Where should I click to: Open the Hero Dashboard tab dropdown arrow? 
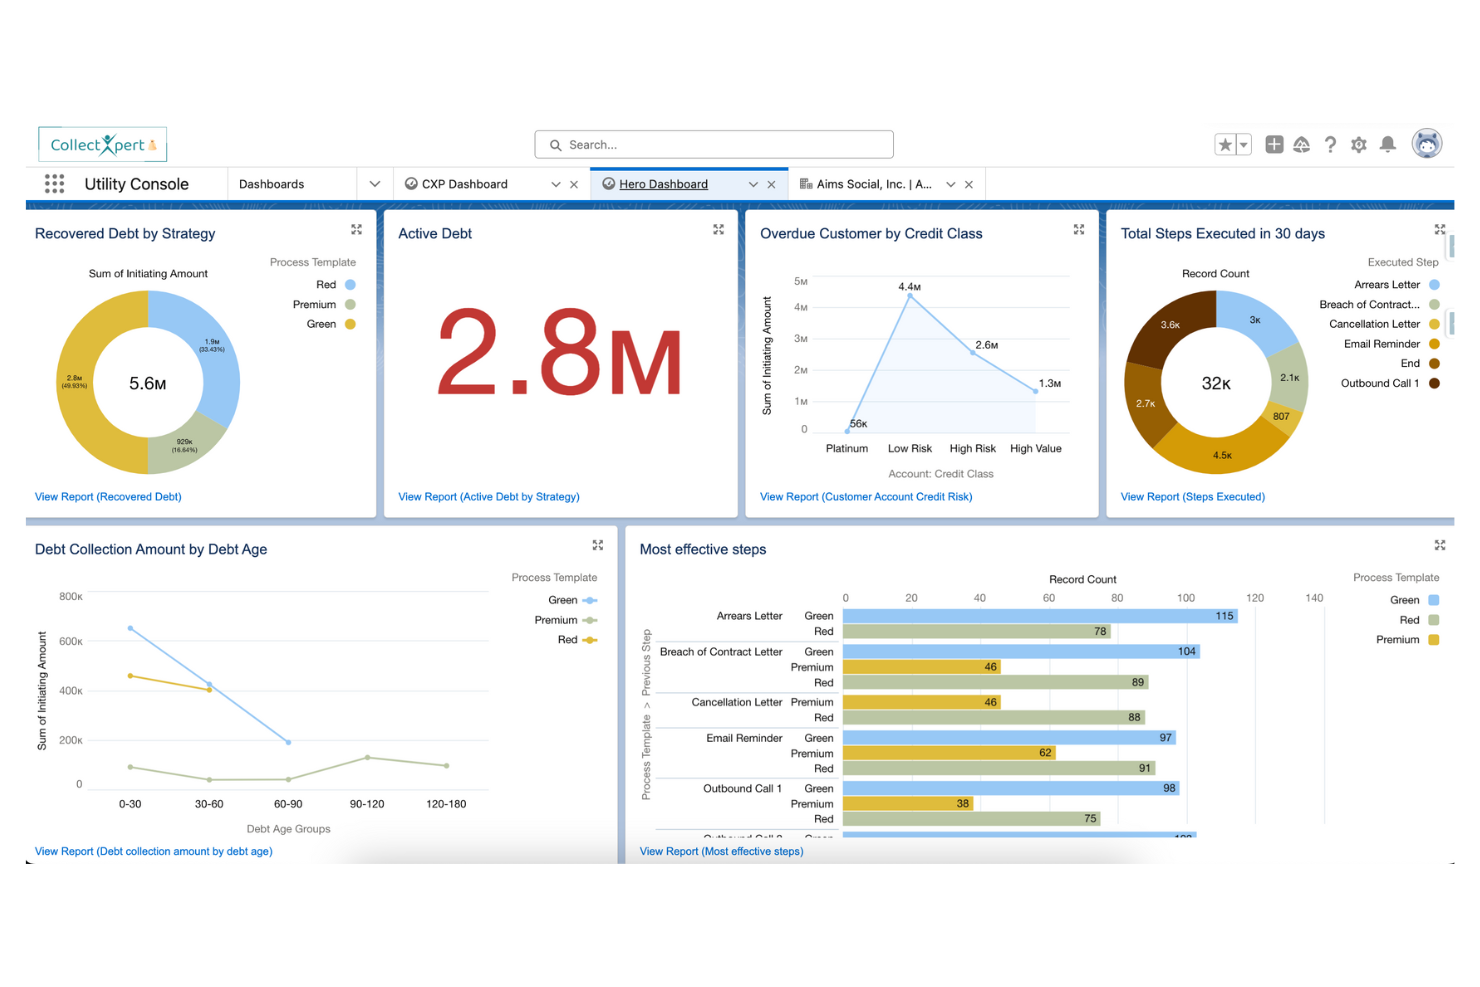(753, 183)
